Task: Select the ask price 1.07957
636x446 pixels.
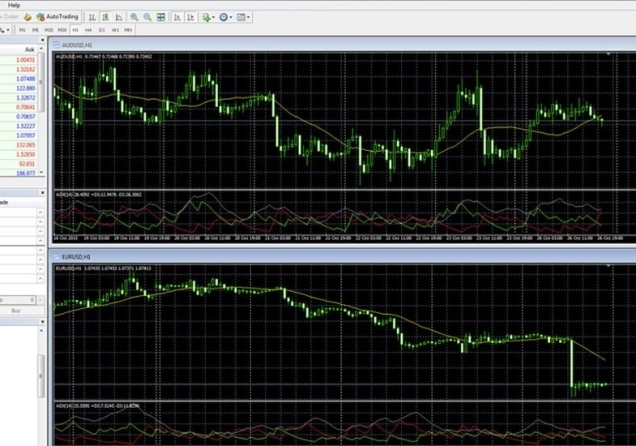Action: 26,135
